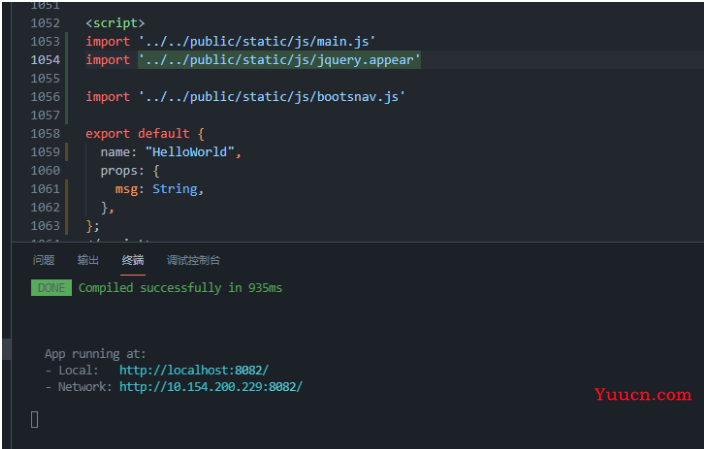Click the 'msg: String,' code line

coord(159,189)
